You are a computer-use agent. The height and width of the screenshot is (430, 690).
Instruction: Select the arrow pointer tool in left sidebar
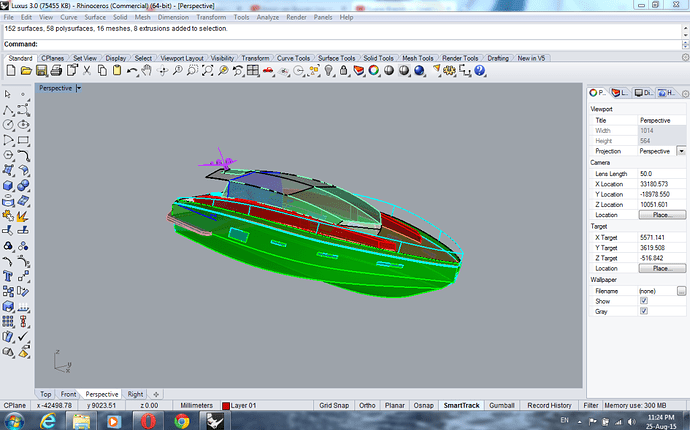pyautogui.click(x=8, y=93)
